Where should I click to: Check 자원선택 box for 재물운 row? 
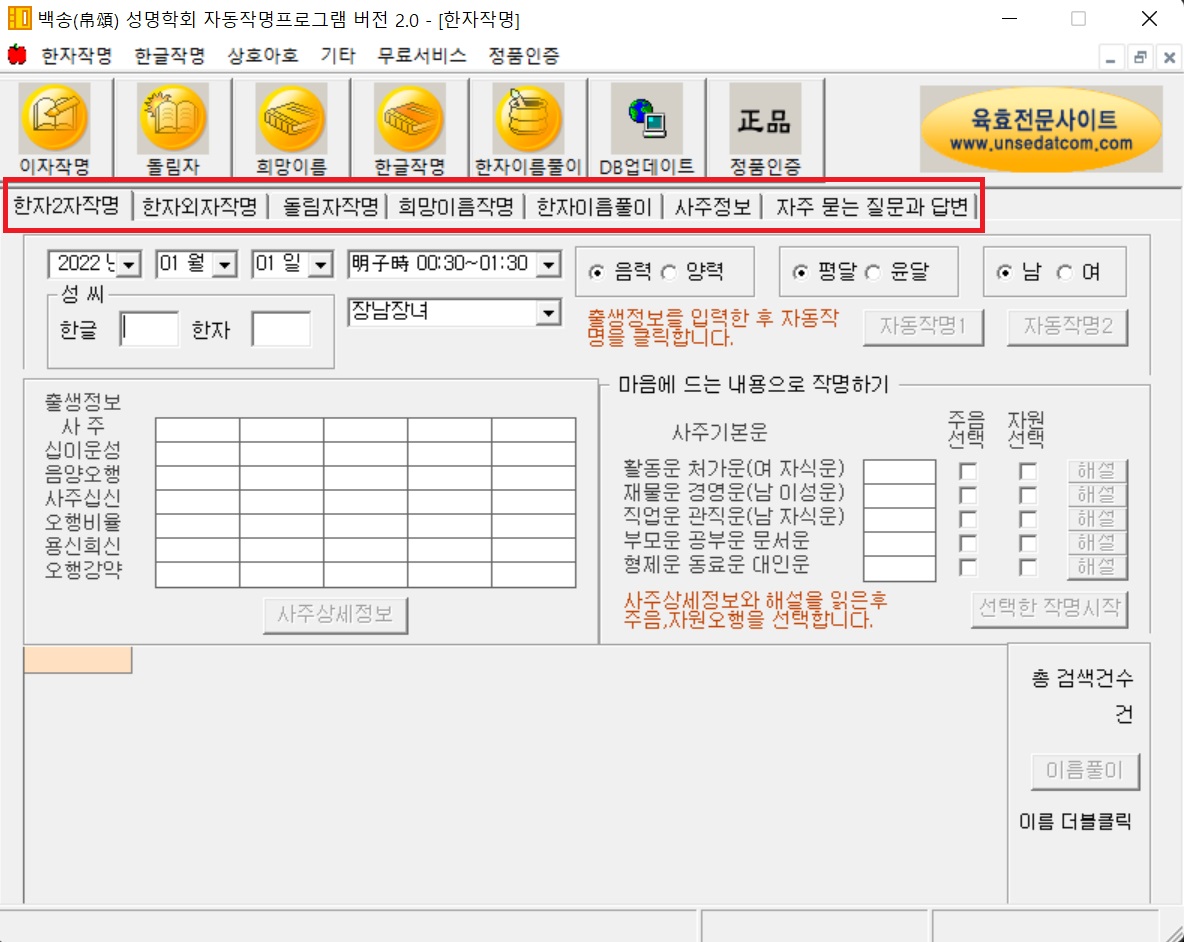(x=1028, y=496)
